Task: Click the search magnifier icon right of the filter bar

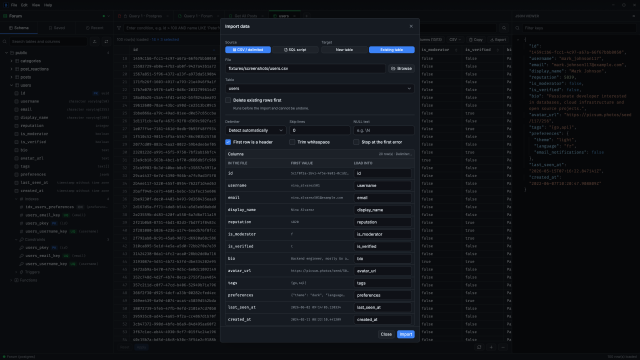Action: 504,28
